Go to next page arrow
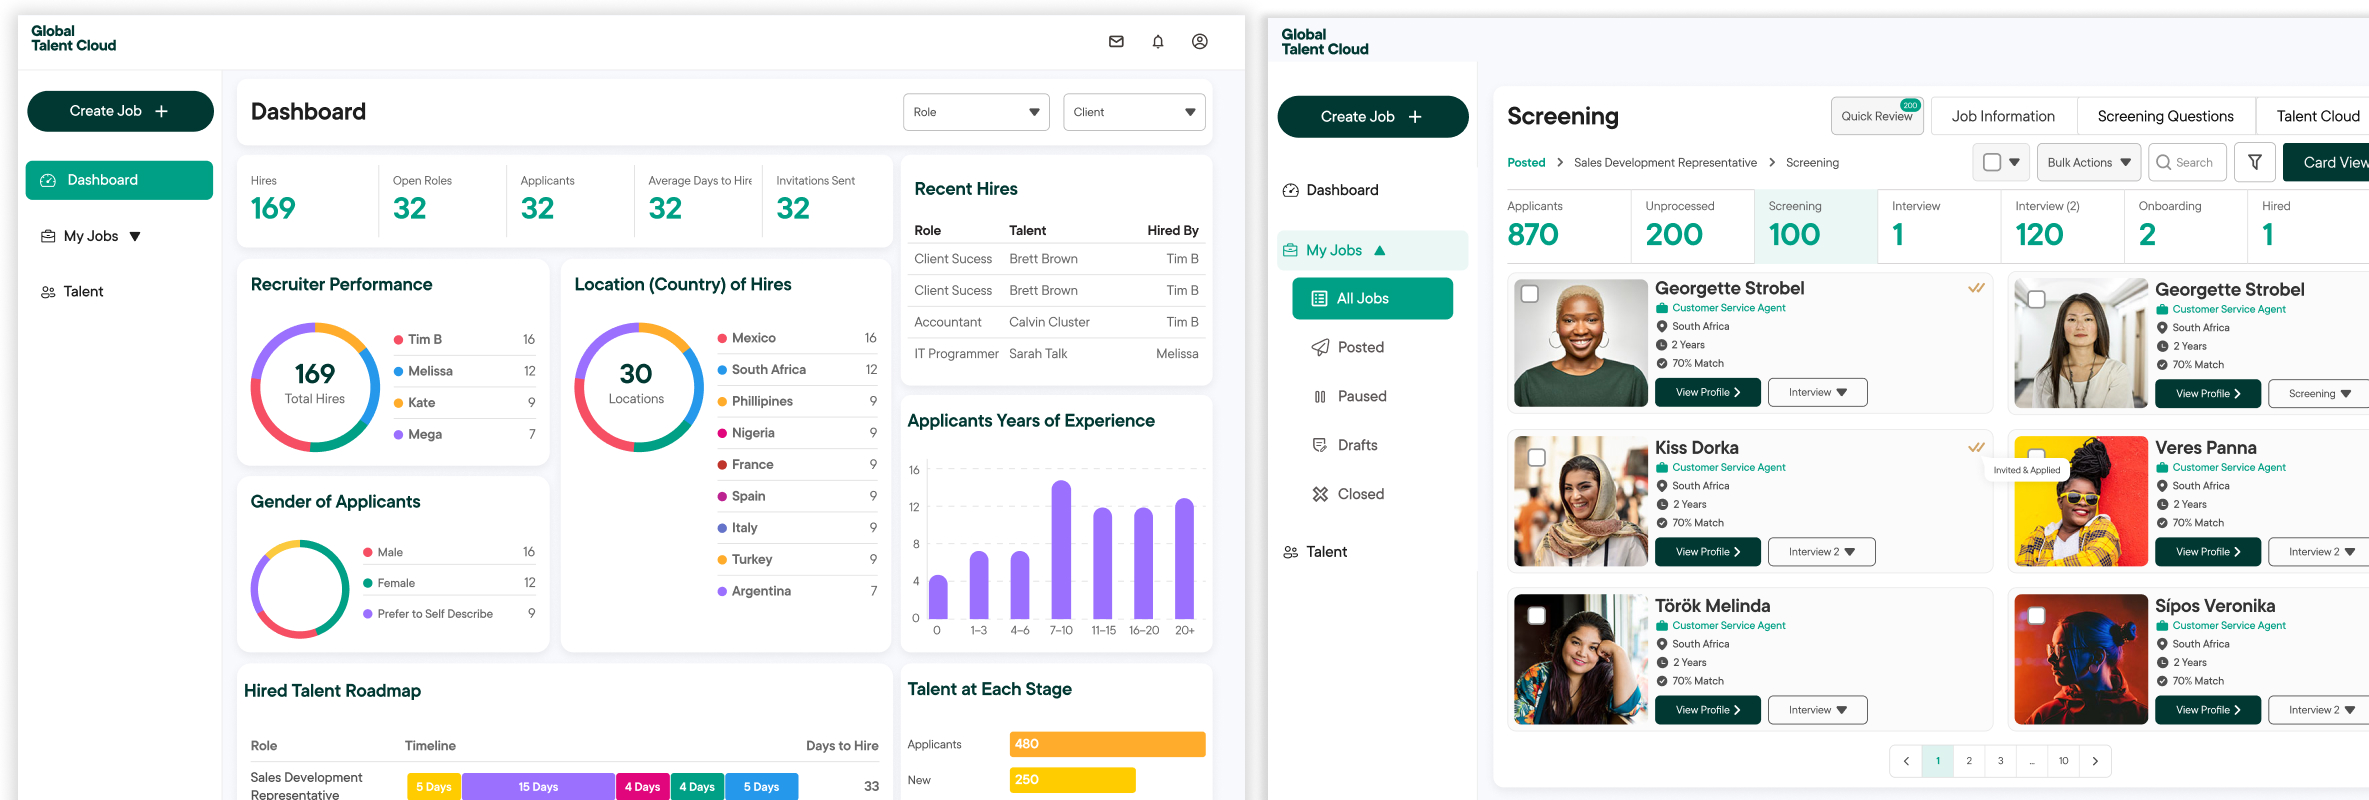 (x=2095, y=761)
